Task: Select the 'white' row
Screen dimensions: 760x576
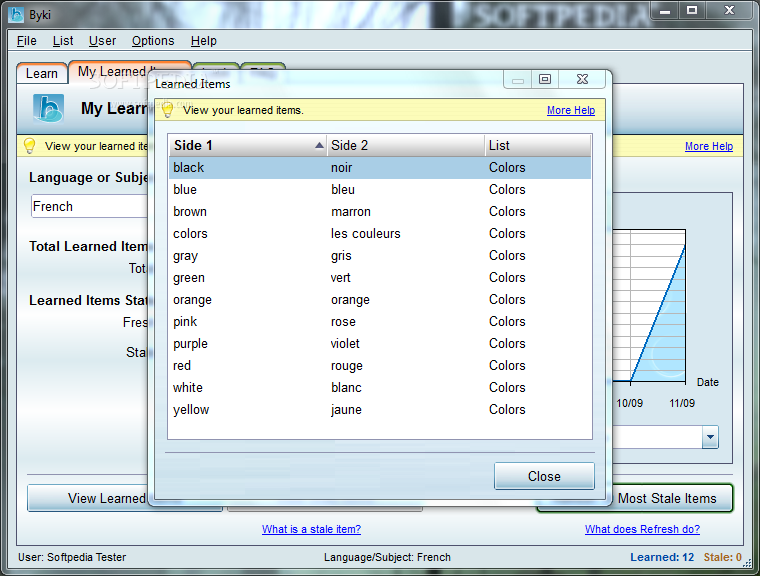Action: [380, 387]
